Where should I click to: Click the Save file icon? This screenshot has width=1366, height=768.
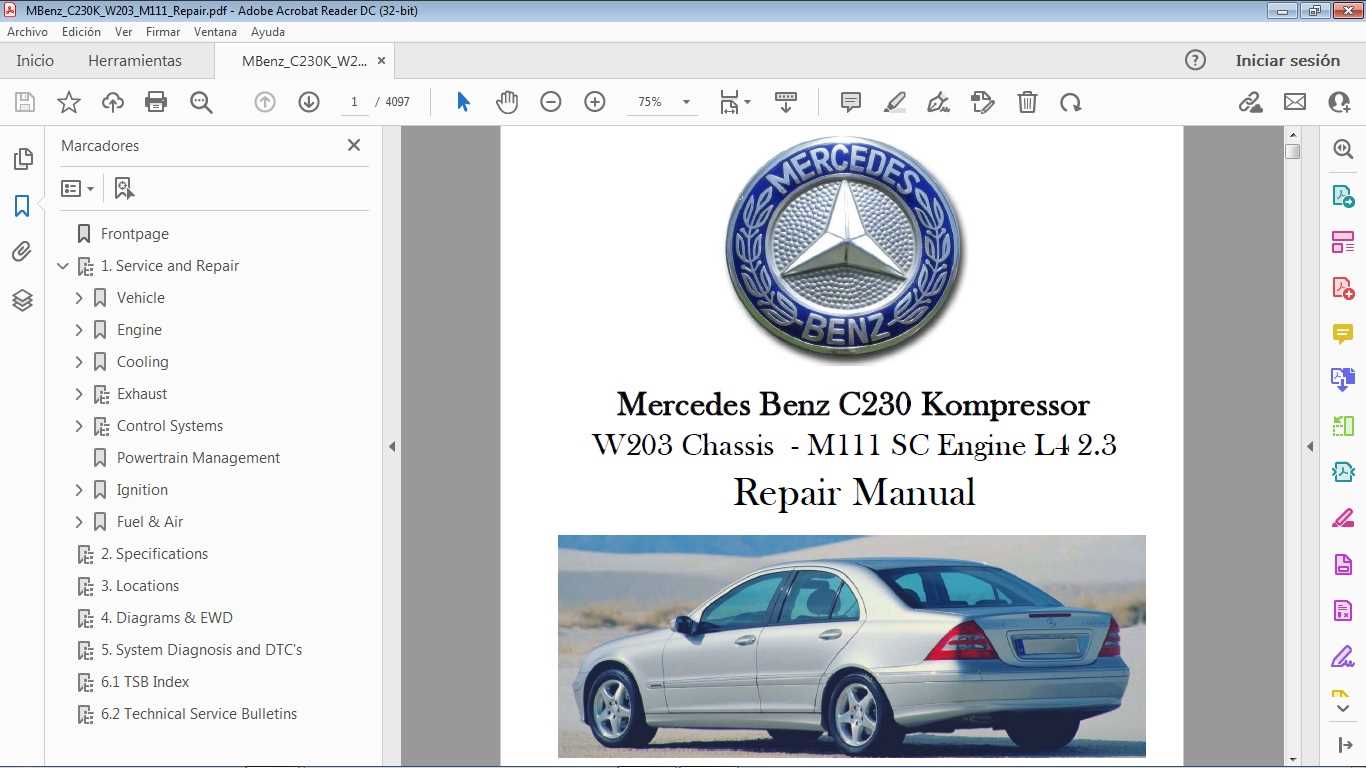(25, 102)
